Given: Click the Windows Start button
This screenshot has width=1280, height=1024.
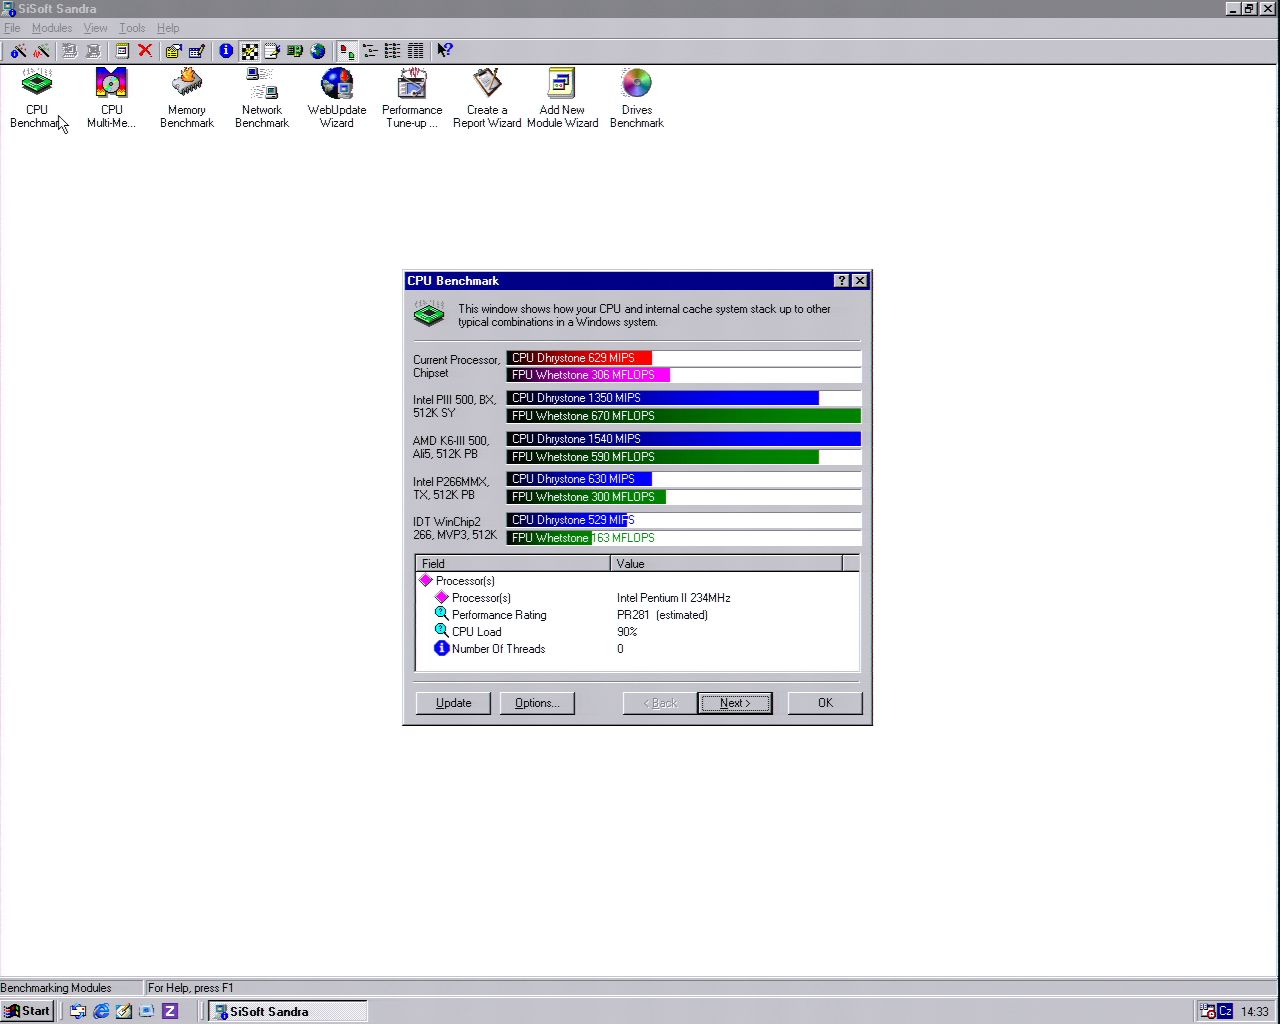Looking at the screenshot, I should [27, 1011].
